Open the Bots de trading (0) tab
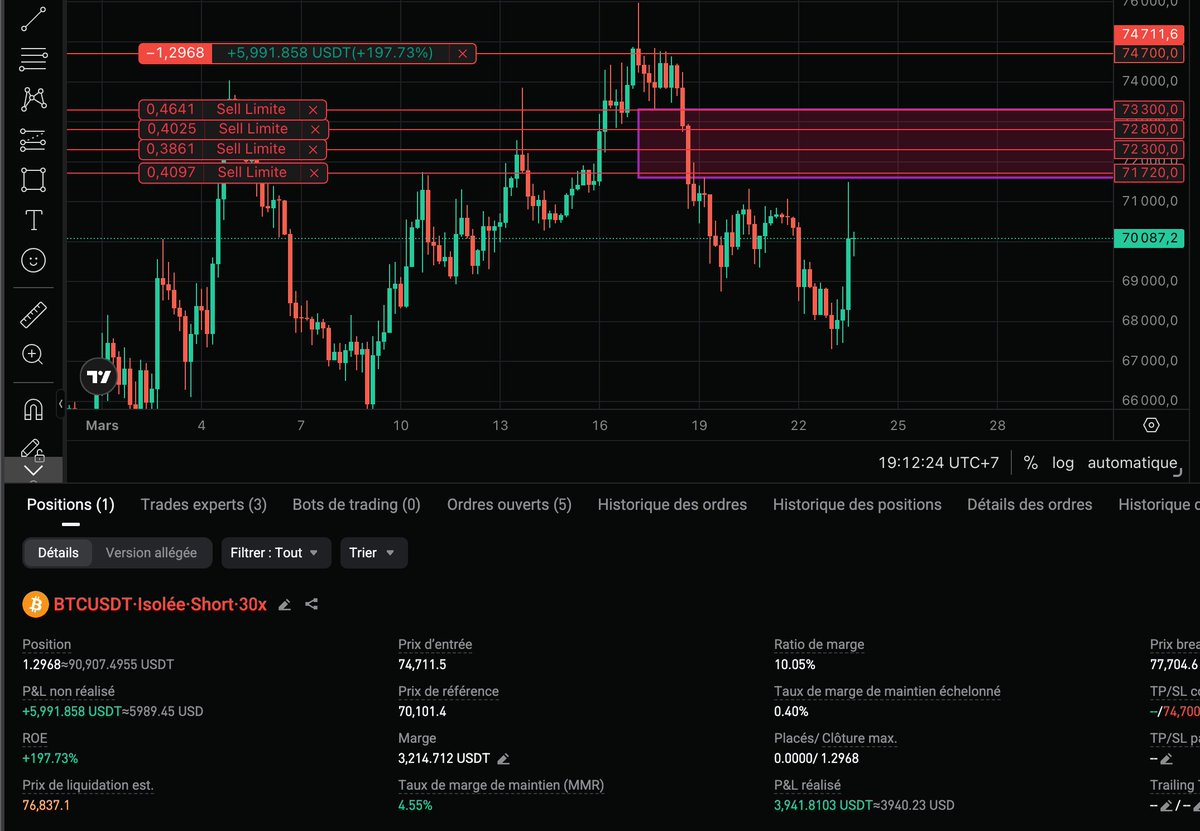This screenshot has height=831, width=1200. 356,505
